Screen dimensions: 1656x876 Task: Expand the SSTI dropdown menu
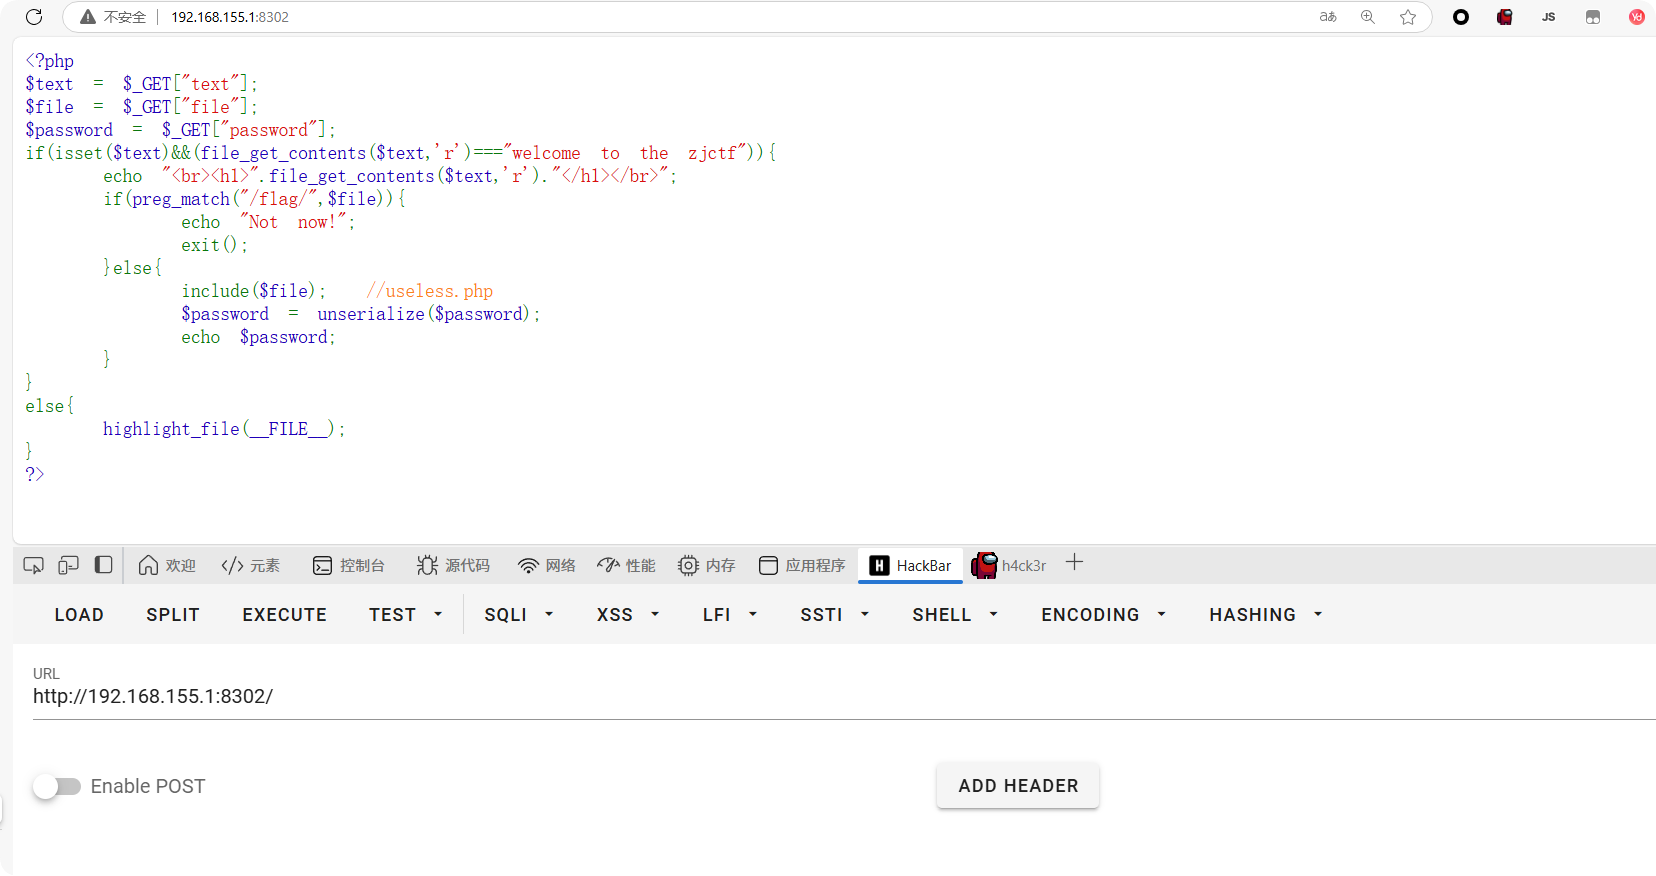pos(835,615)
